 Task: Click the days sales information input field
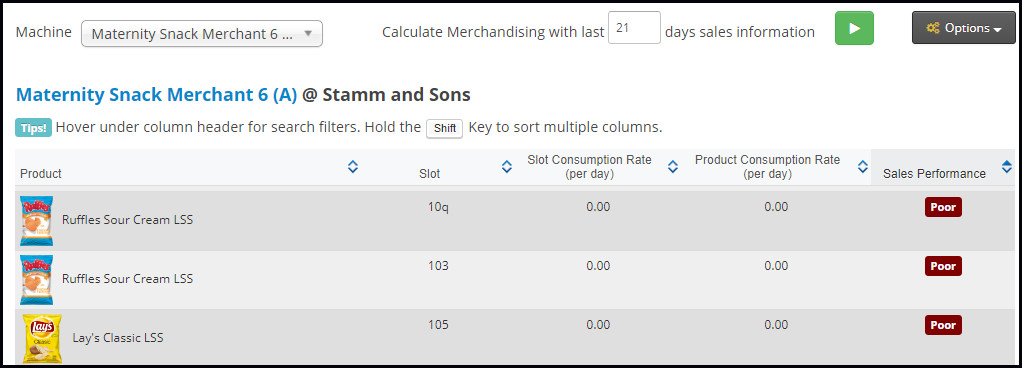pos(634,28)
